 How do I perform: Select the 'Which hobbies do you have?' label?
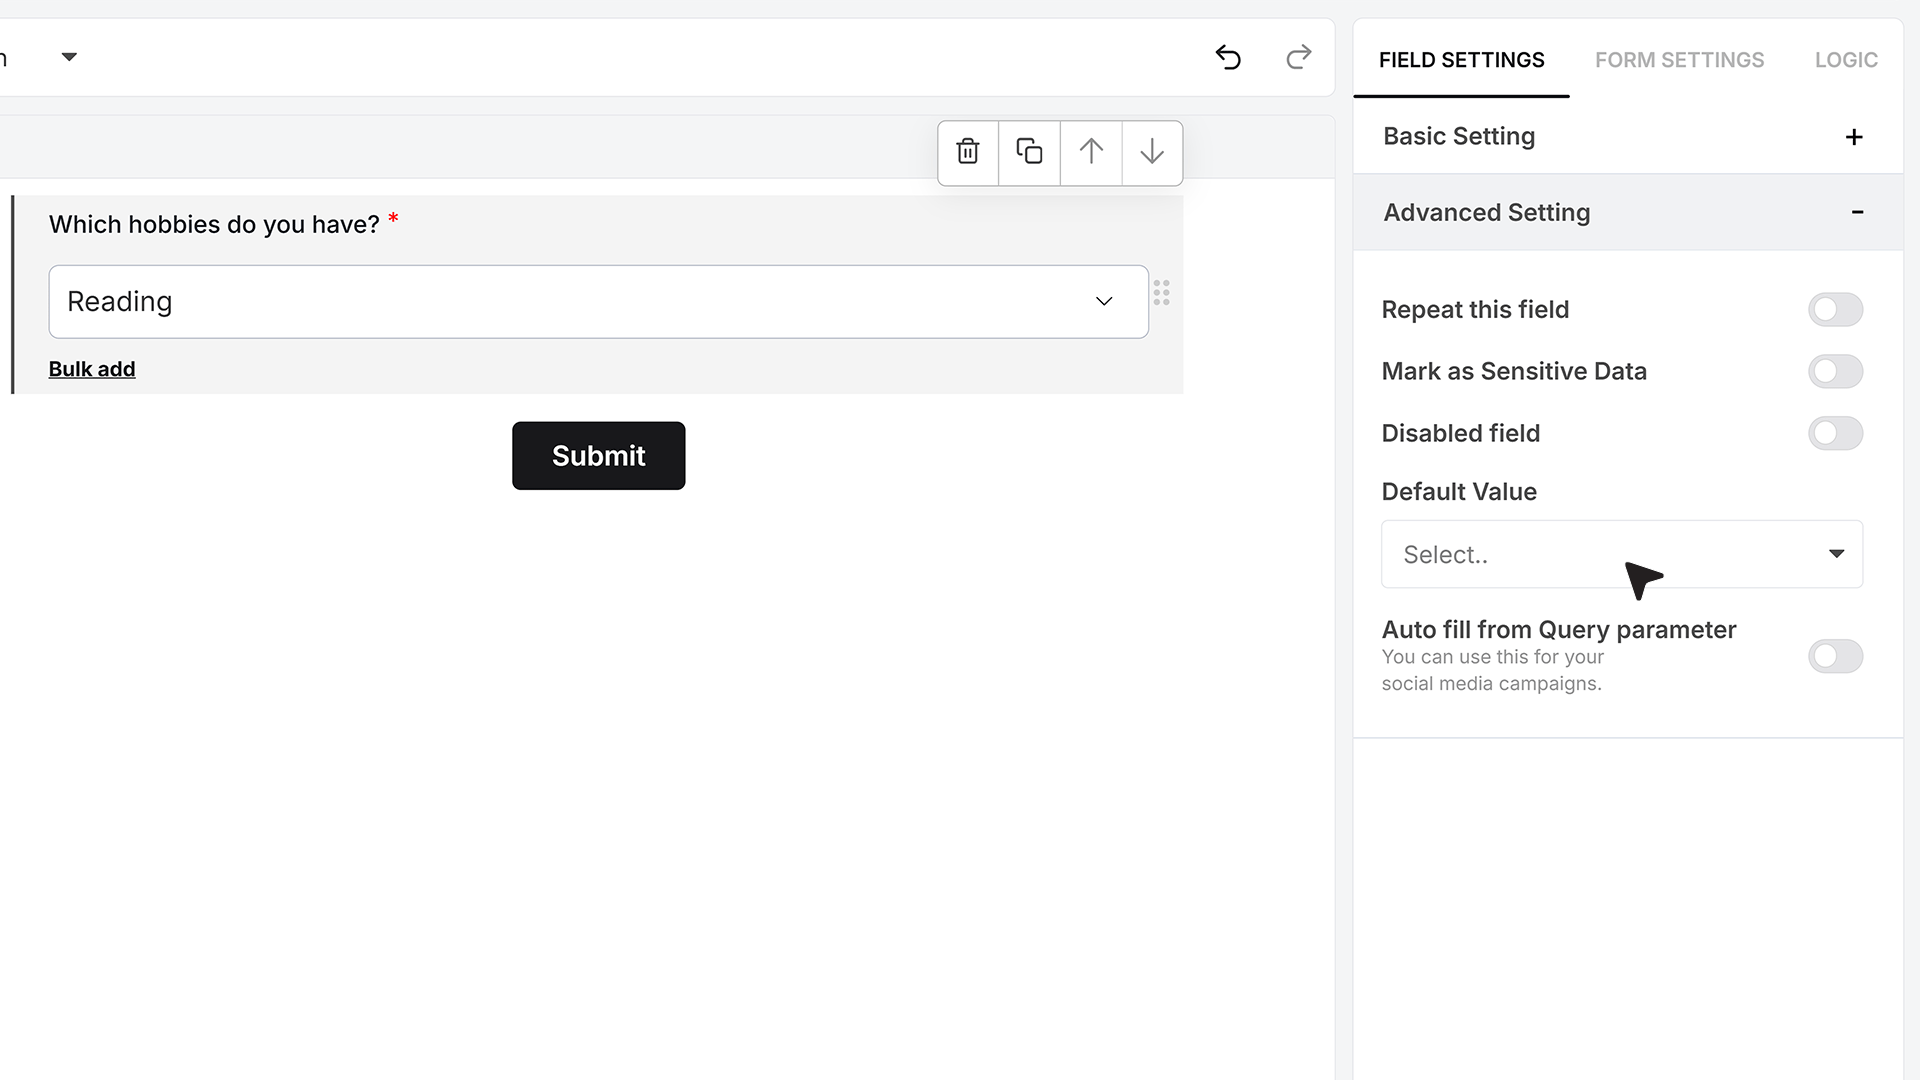tap(214, 225)
